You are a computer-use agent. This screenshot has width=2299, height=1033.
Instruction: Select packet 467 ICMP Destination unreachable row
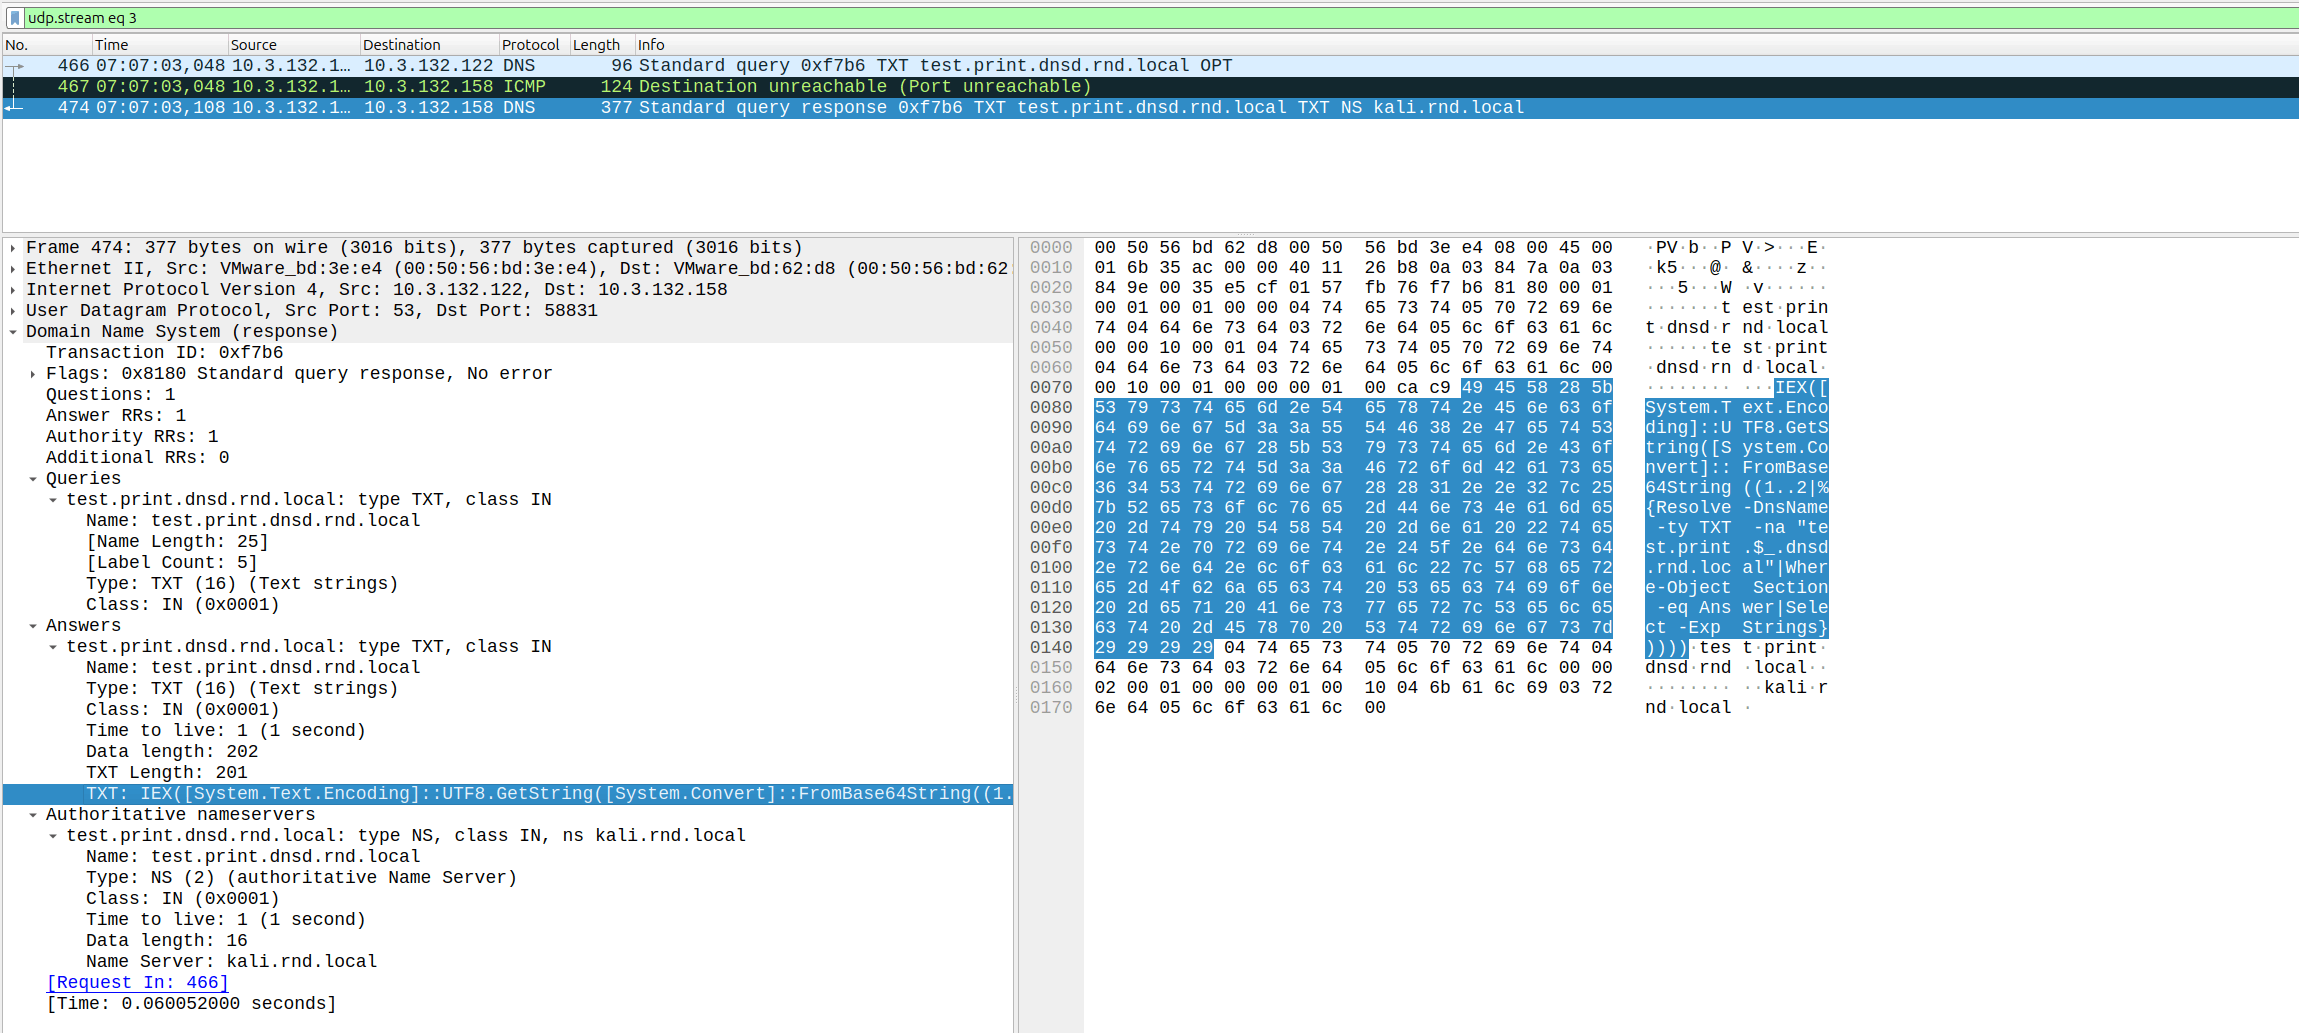[x=1150, y=87]
